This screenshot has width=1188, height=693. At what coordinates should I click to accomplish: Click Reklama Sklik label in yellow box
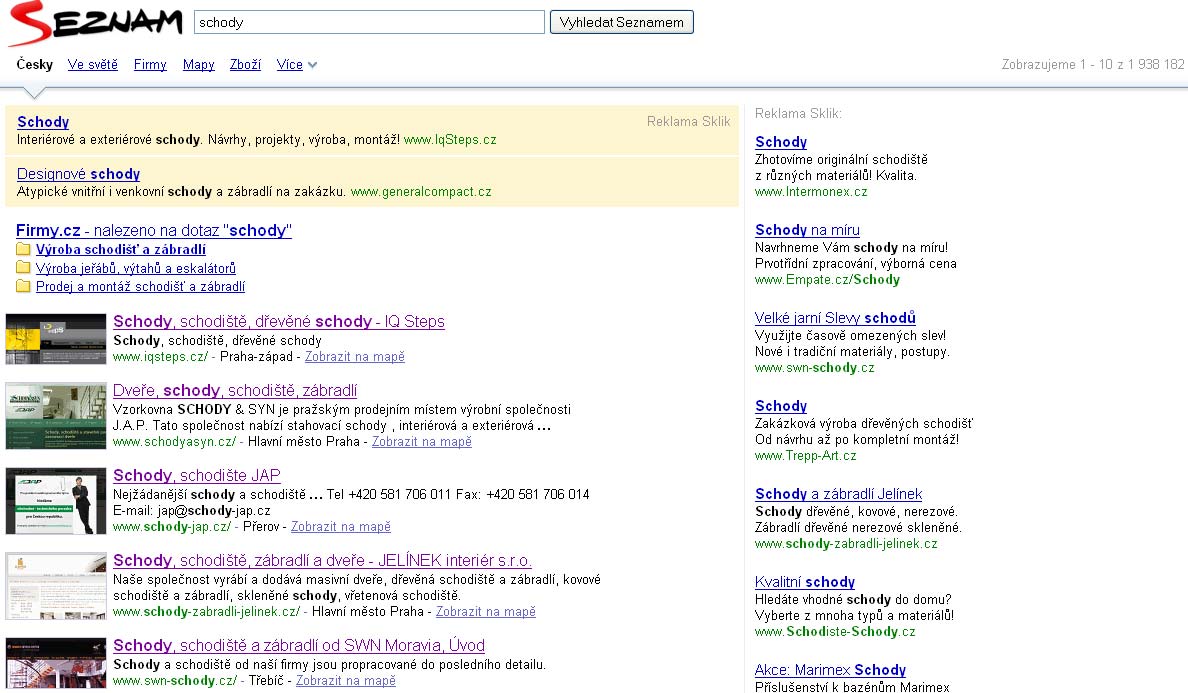(688, 121)
